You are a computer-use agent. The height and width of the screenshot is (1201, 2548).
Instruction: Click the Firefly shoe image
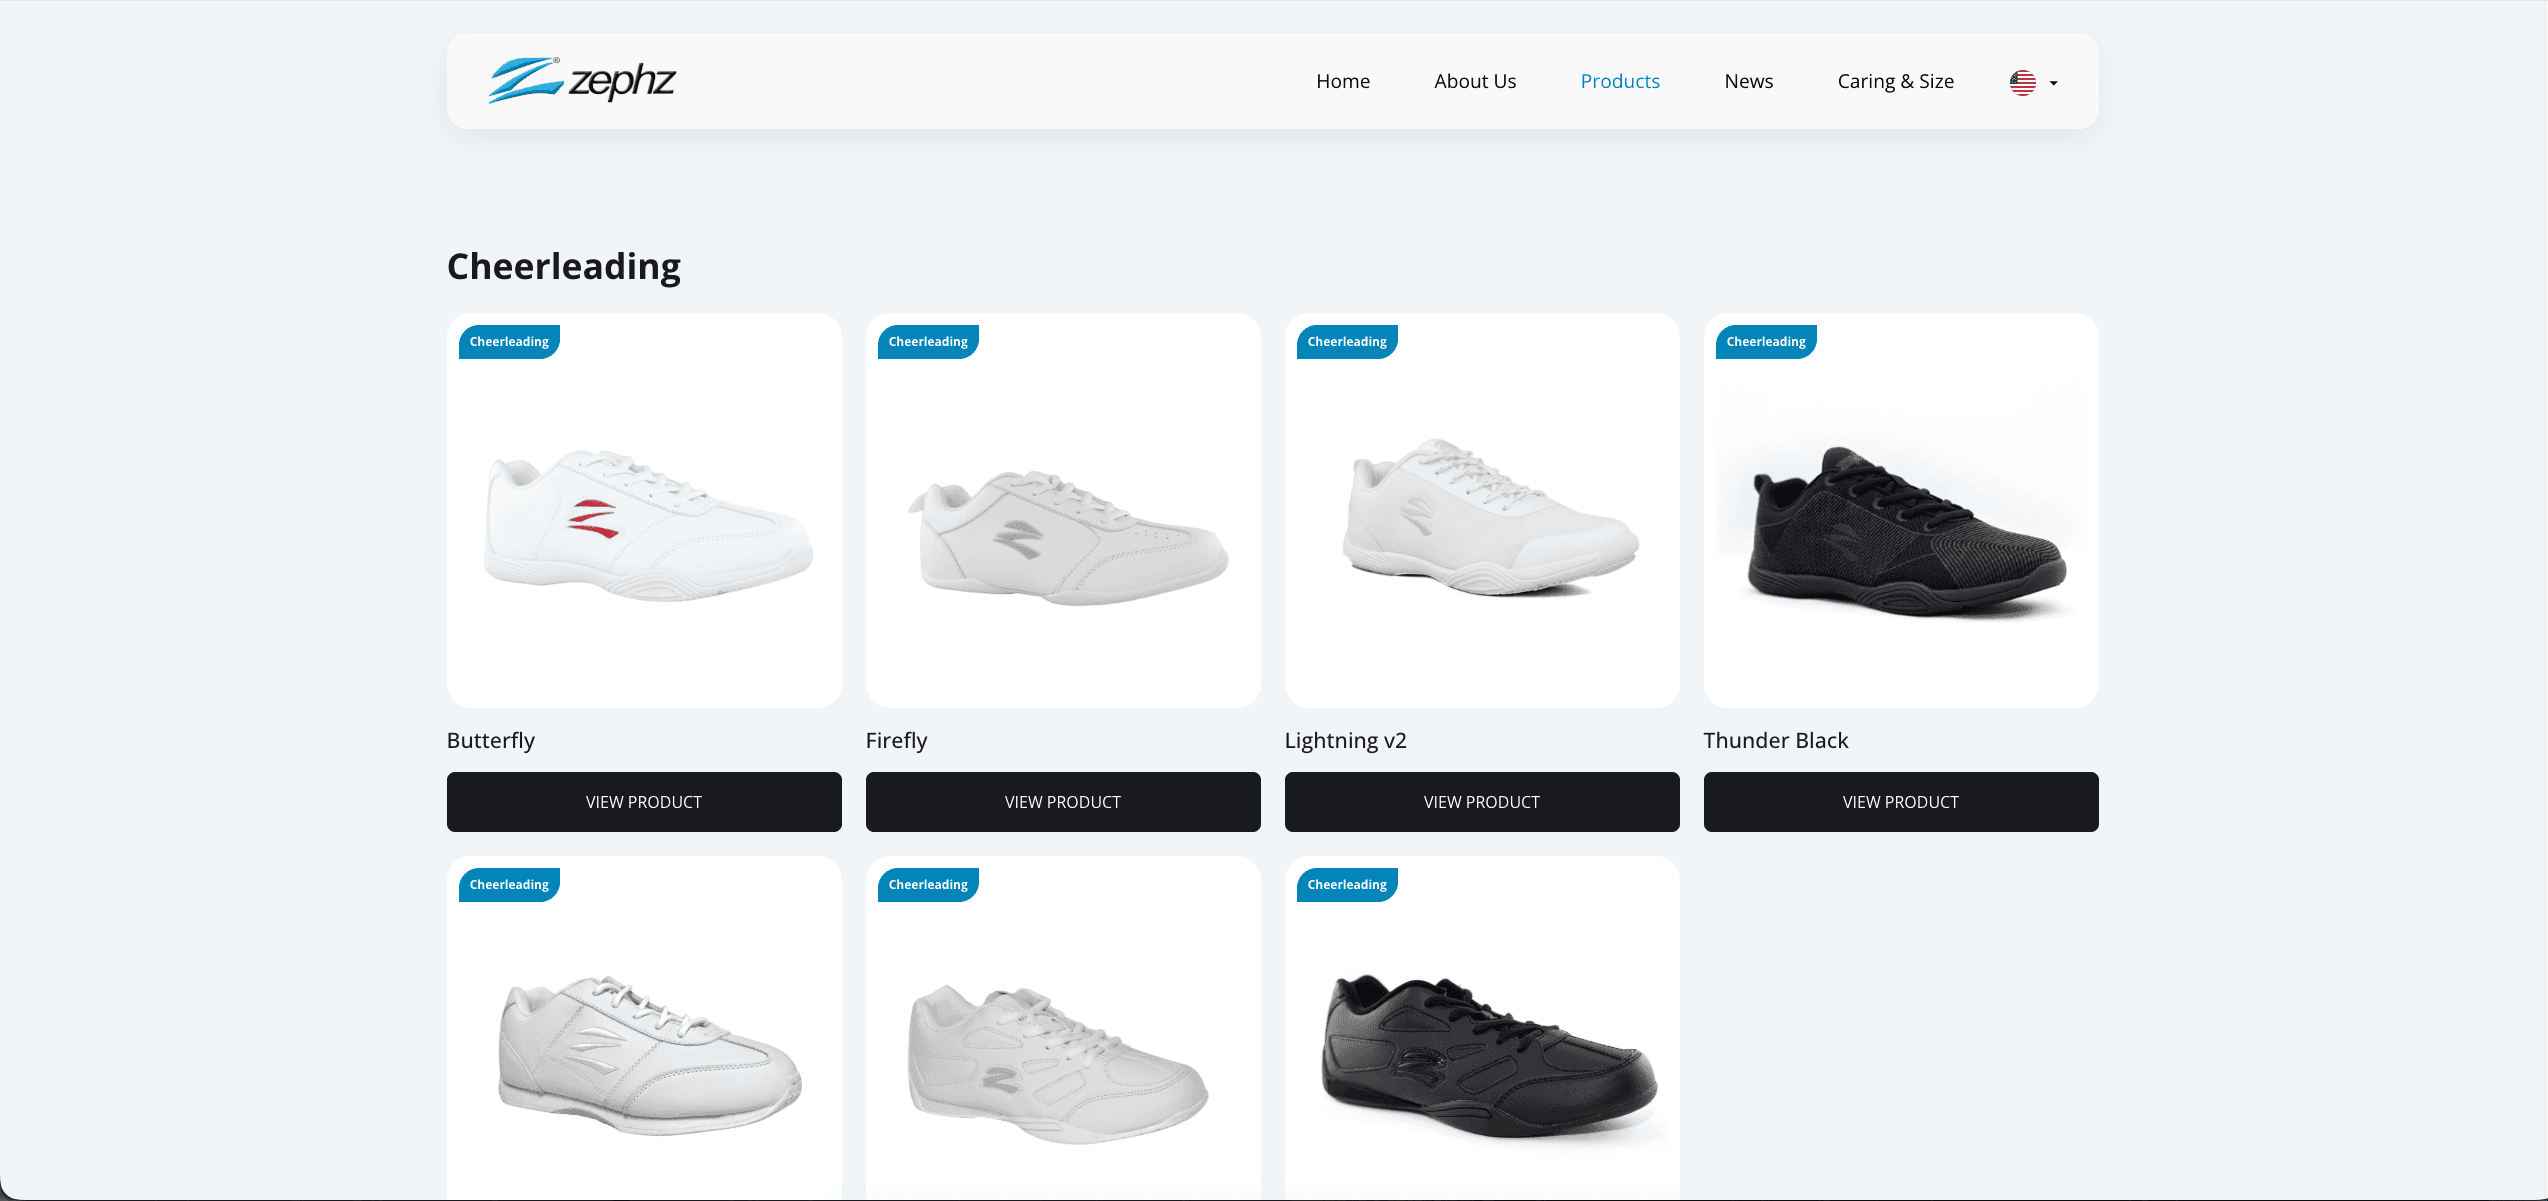click(x=1067, y=537)
